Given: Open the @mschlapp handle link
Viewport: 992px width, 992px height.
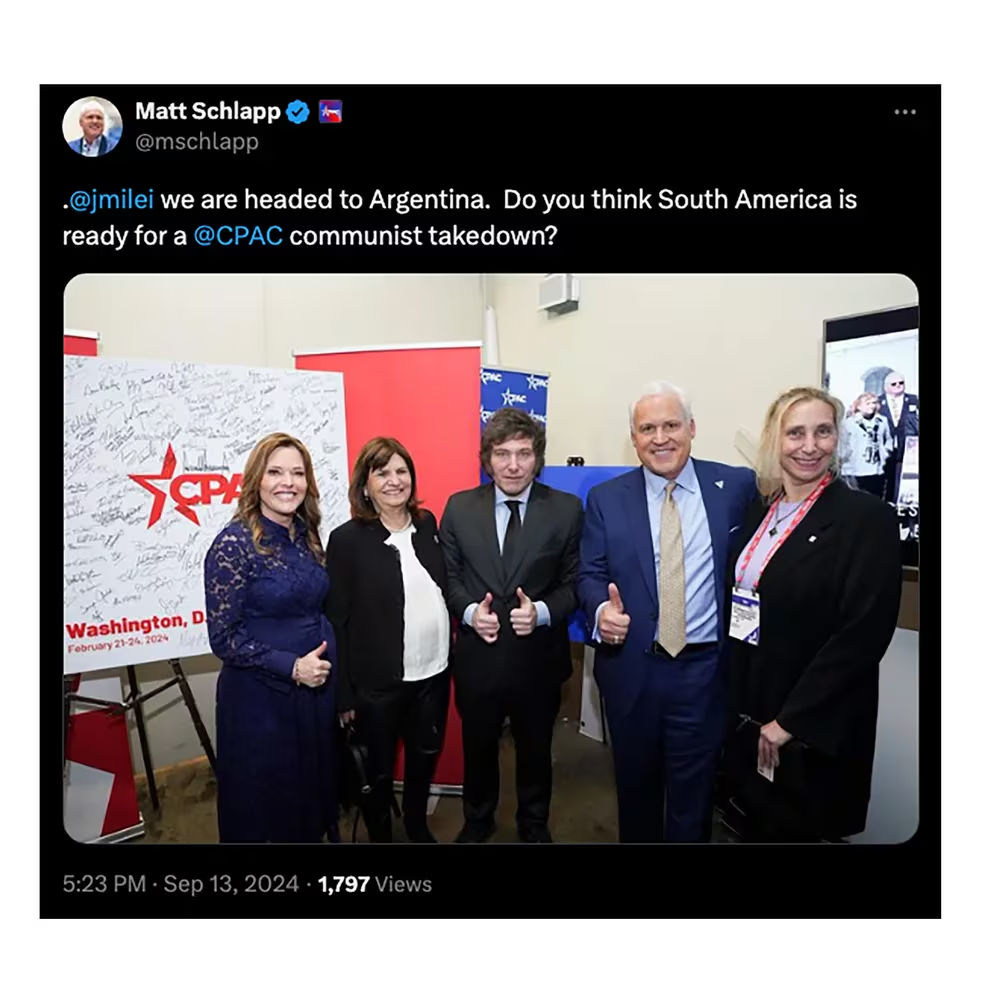Looking at the screenshot, I should pyautogui.click(x=197, y=142).
